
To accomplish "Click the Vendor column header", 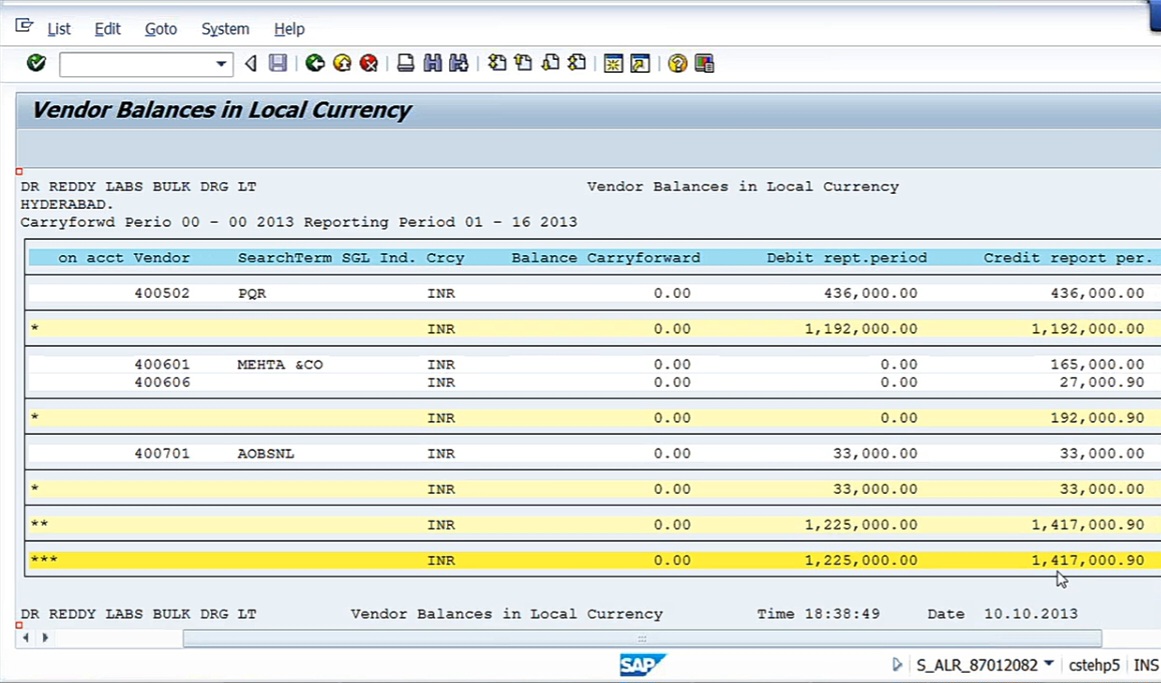I will pyautogui.click(x=161, y=258).
